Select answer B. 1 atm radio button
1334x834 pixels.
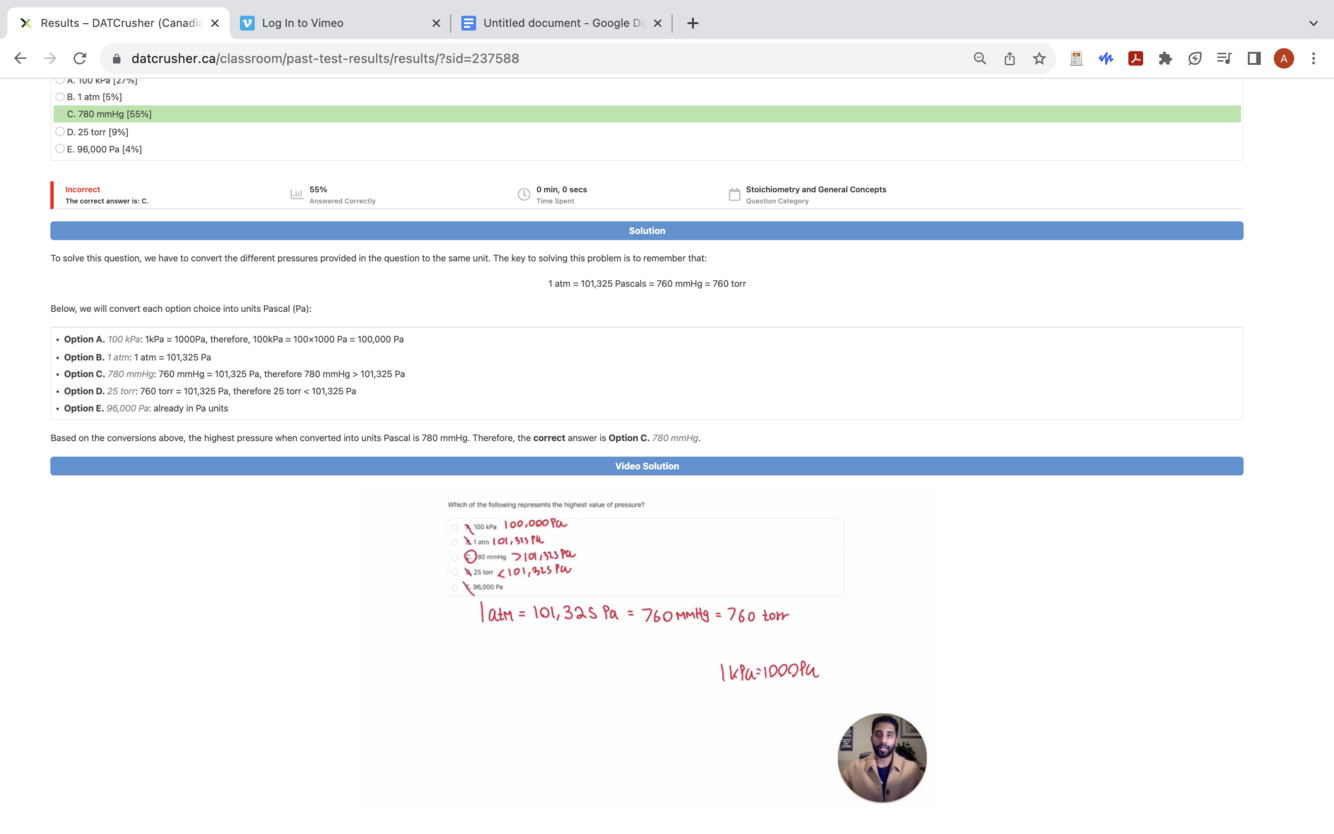tap(60, 97)
